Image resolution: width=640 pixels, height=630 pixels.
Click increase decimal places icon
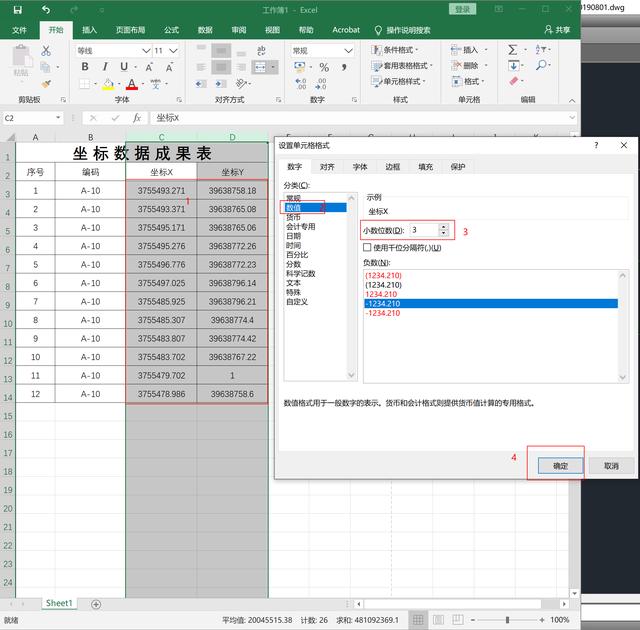301,84
